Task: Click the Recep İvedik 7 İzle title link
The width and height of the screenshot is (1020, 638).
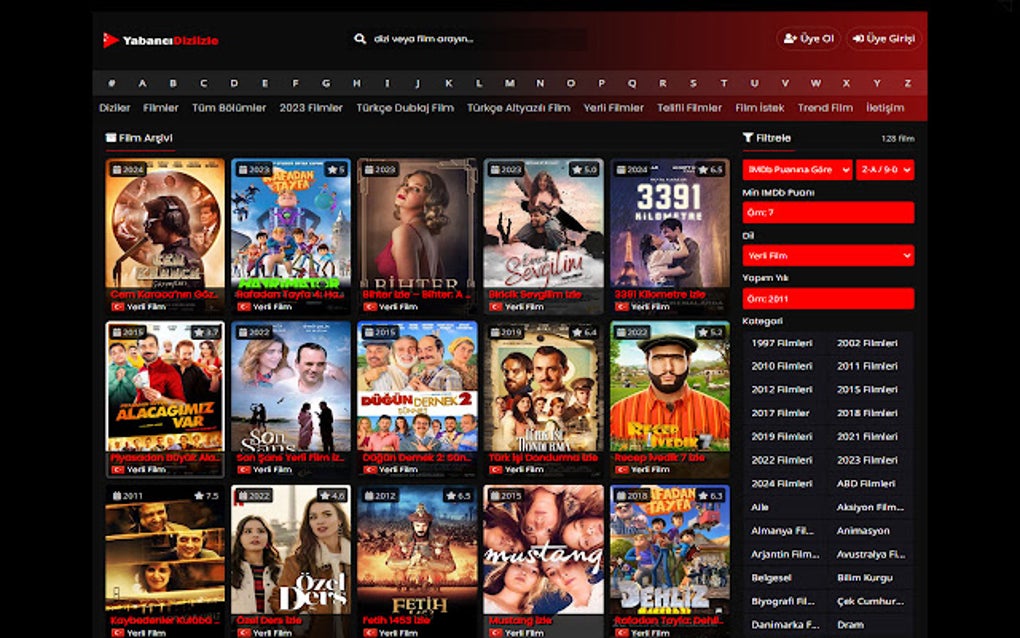Action: coord(660,457)
